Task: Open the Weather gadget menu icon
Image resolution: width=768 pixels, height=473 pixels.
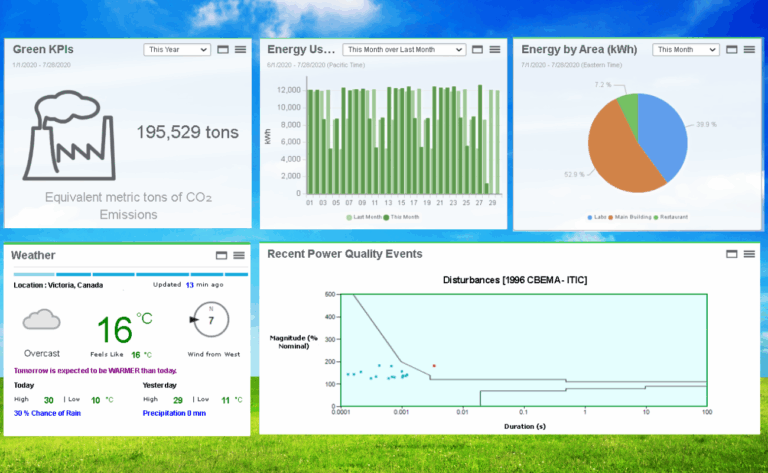Action: coord(239,255)
